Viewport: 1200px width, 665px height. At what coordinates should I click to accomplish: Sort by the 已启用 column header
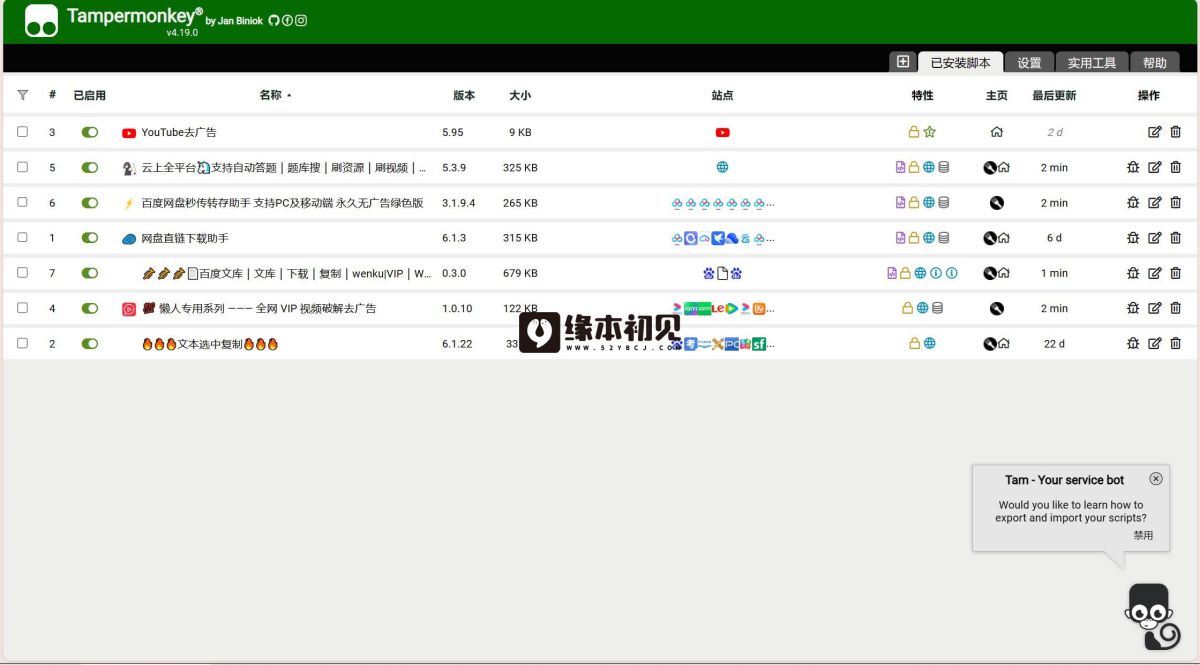point(89,96)
